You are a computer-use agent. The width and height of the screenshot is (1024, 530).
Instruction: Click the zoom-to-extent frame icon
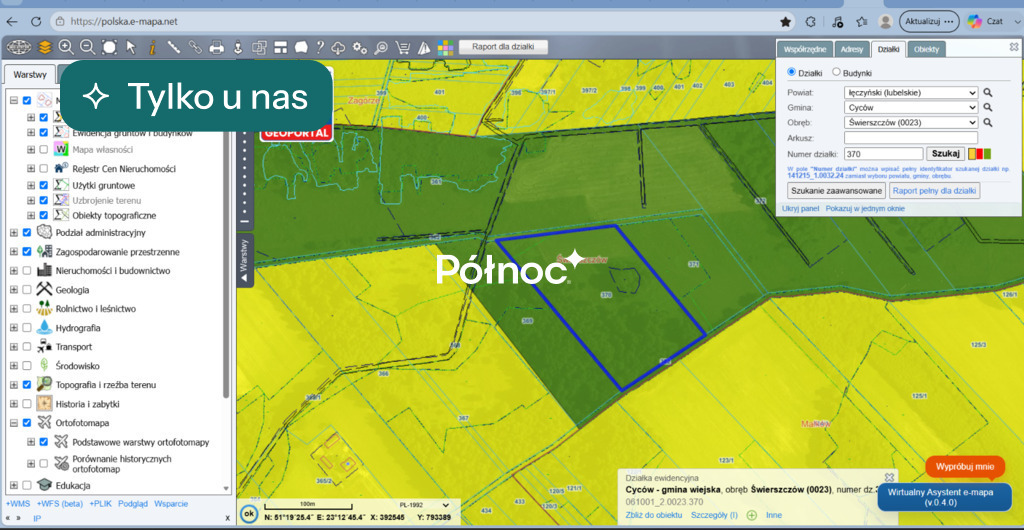(x=109, y=47)
